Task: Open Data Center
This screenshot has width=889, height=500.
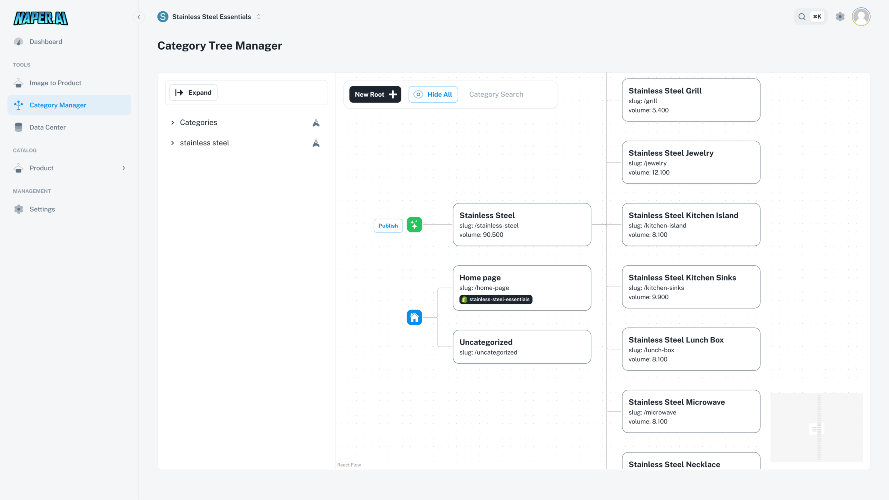Action: pyautogui.click(x=69, y=128)
